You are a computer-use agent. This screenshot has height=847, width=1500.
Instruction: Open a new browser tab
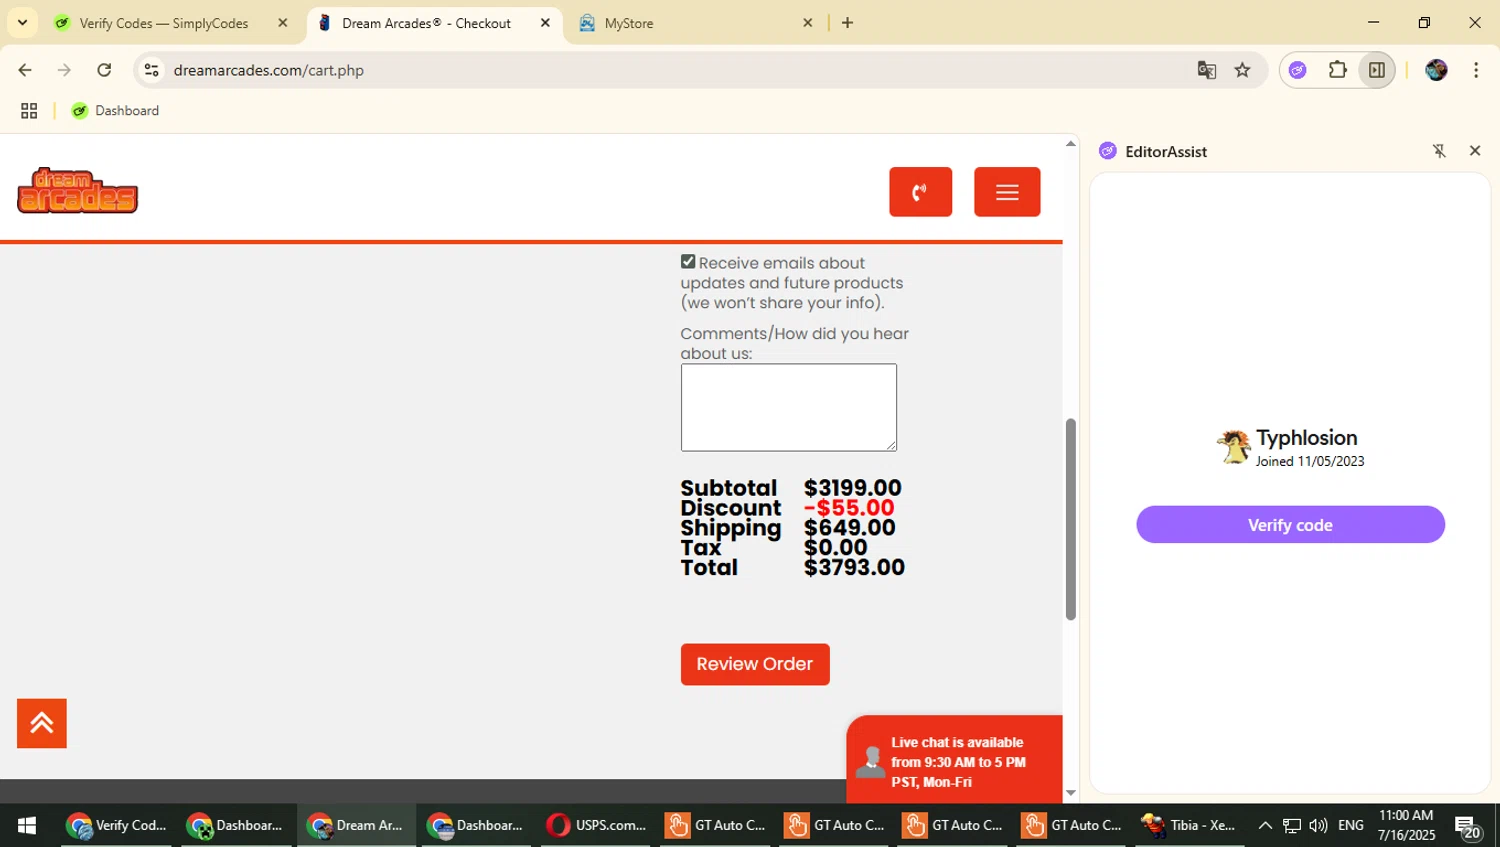(847, 23)
